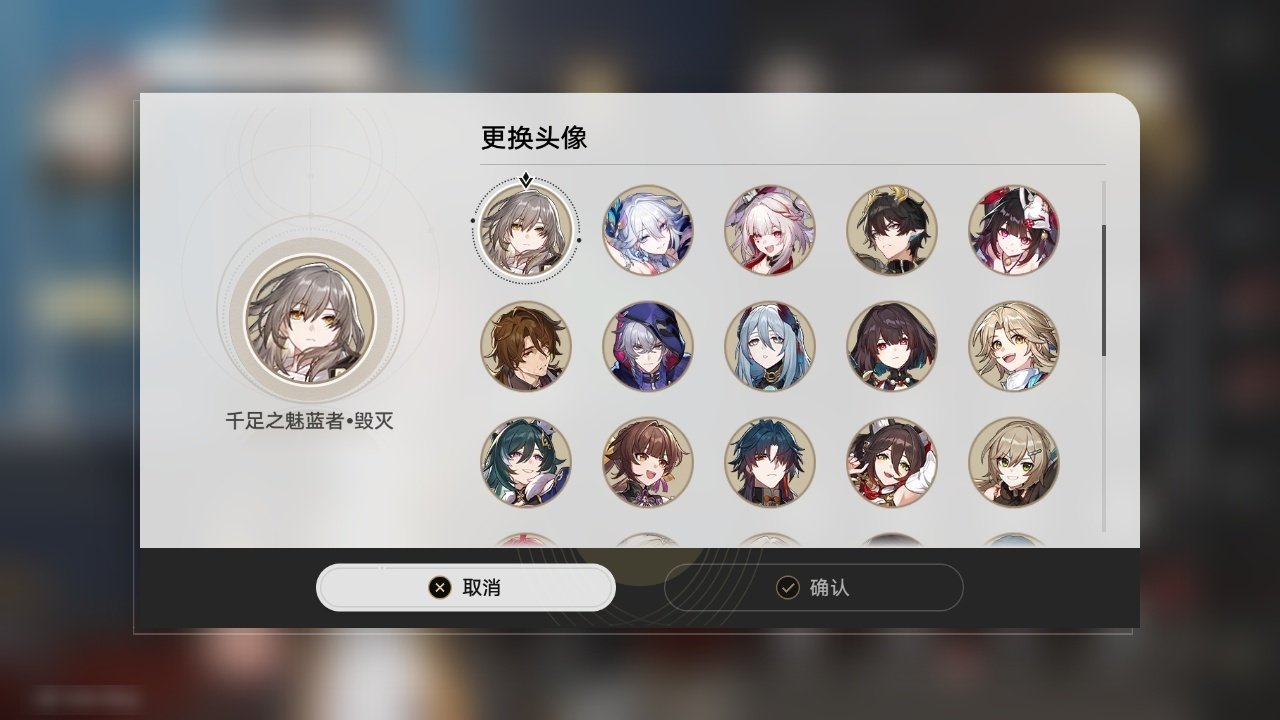This screenshot has width=1280, height=720.
Task: Pick the light-blue long-haired girl avatar
Action: 770,346
